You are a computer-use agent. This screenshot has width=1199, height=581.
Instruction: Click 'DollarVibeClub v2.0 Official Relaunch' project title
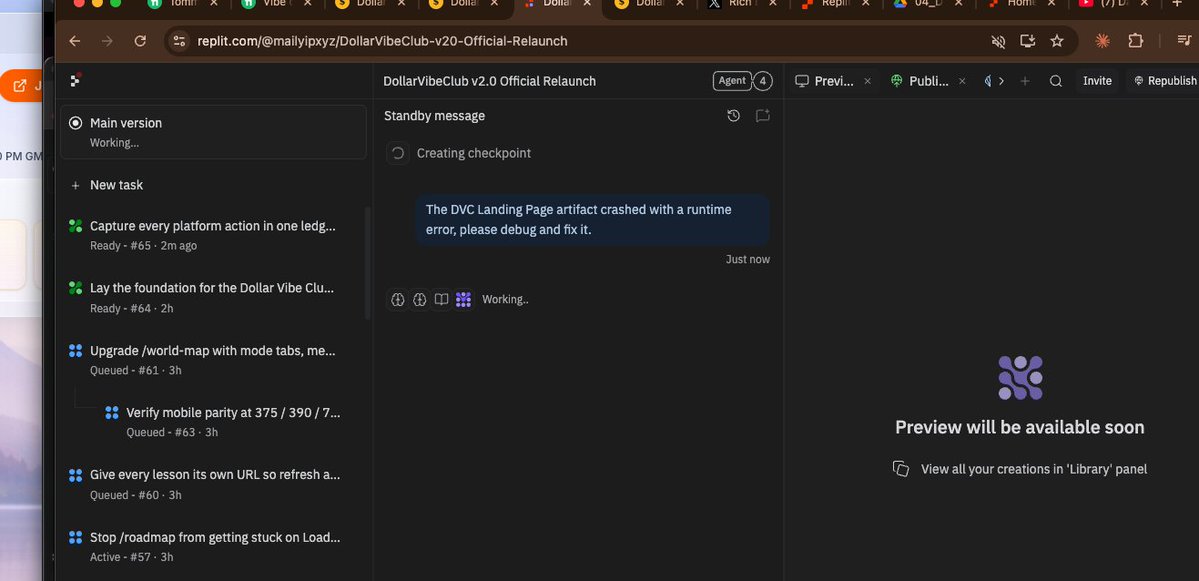tap(489, 81)
